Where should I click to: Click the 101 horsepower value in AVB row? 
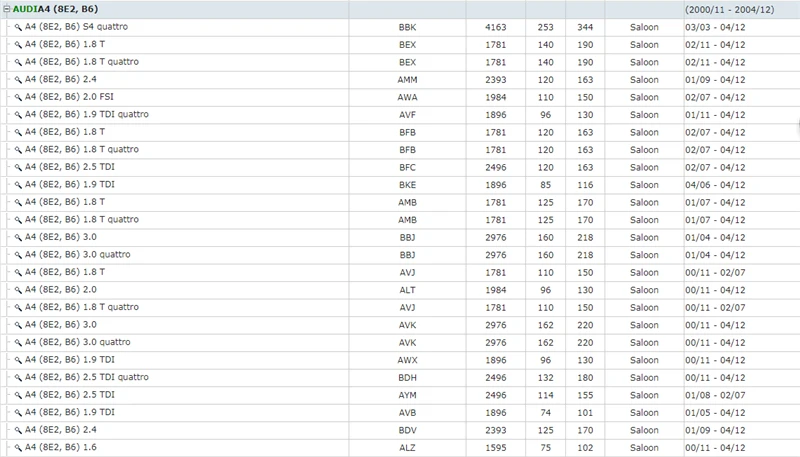click(x=585, y=413)
